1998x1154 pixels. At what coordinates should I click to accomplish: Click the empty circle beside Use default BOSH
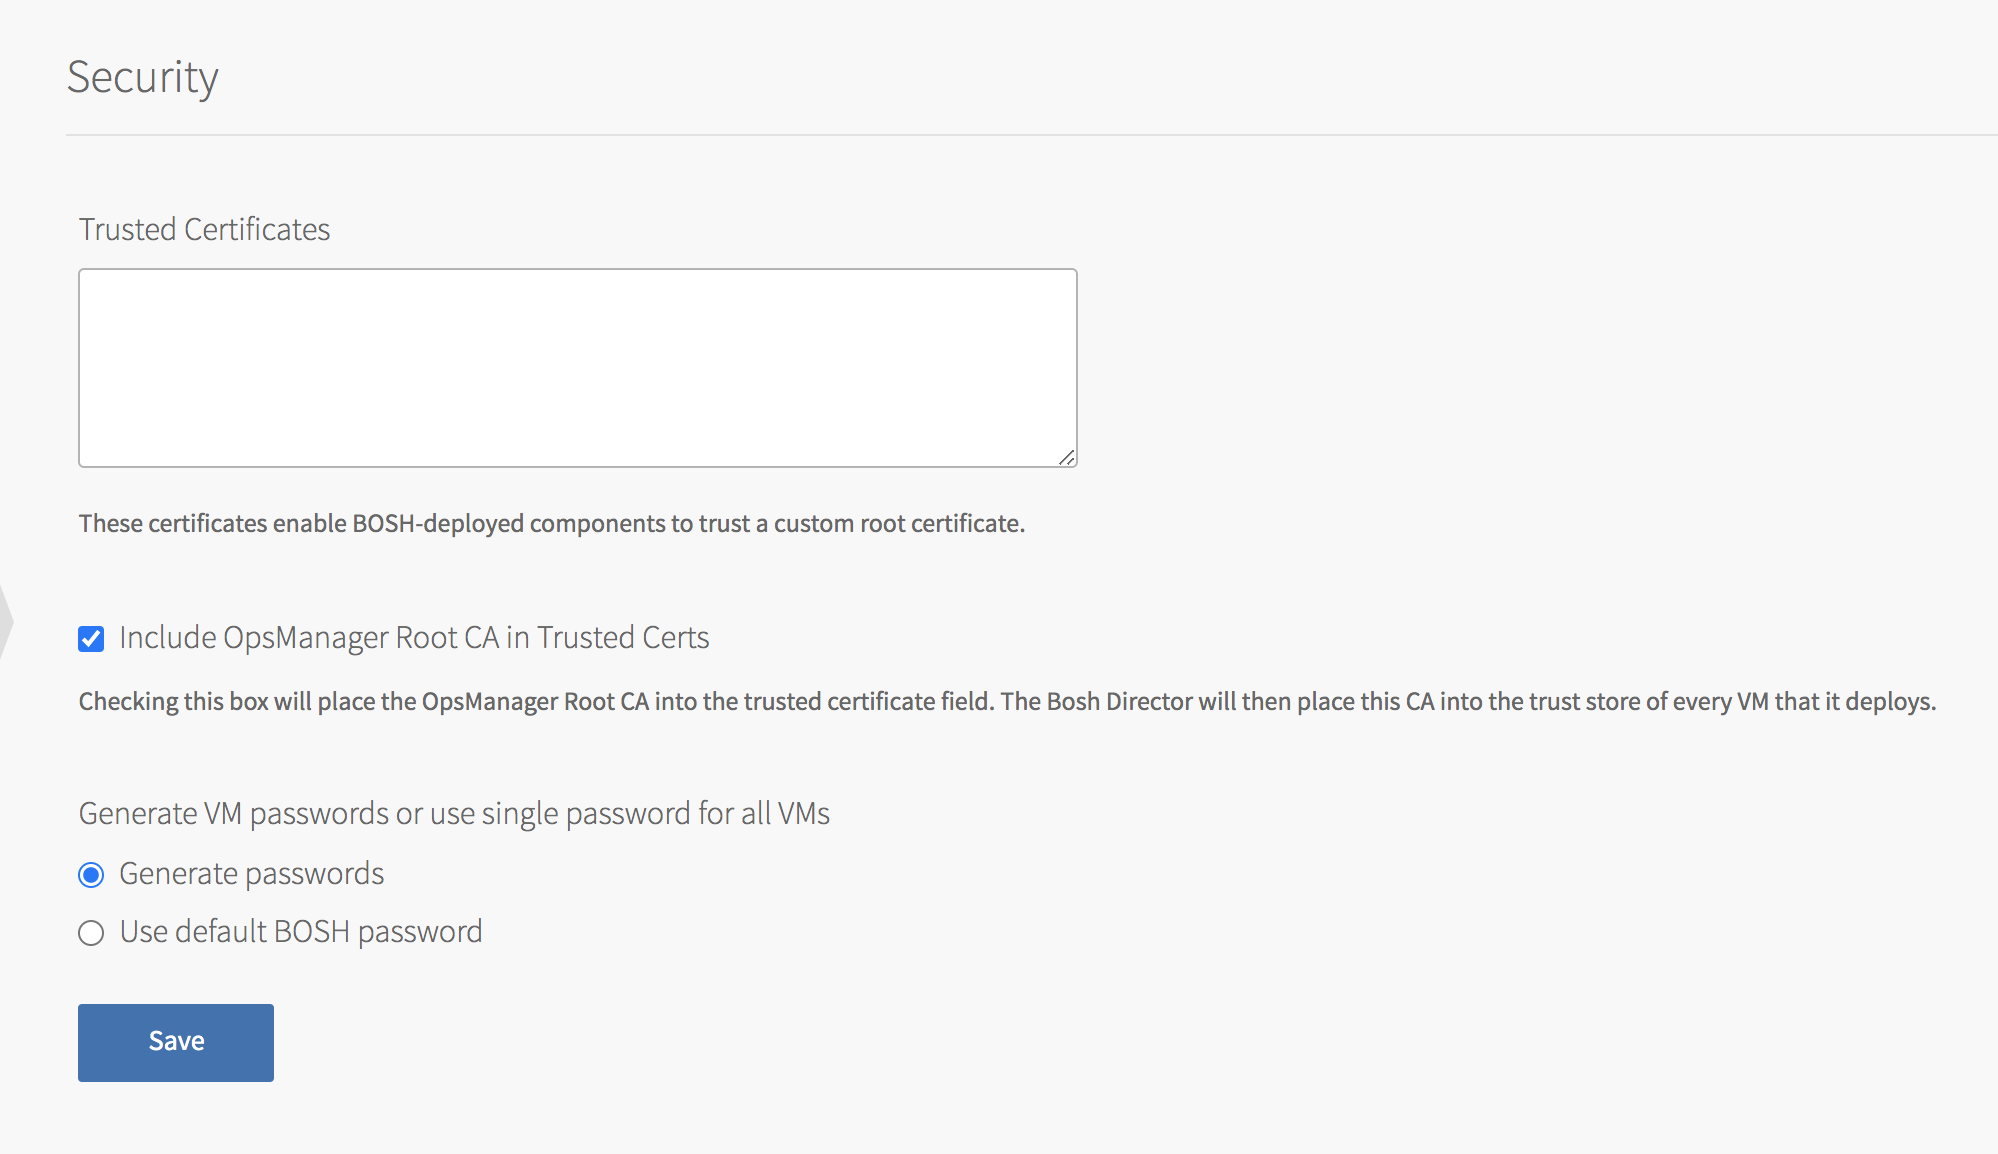coord(91,933)
